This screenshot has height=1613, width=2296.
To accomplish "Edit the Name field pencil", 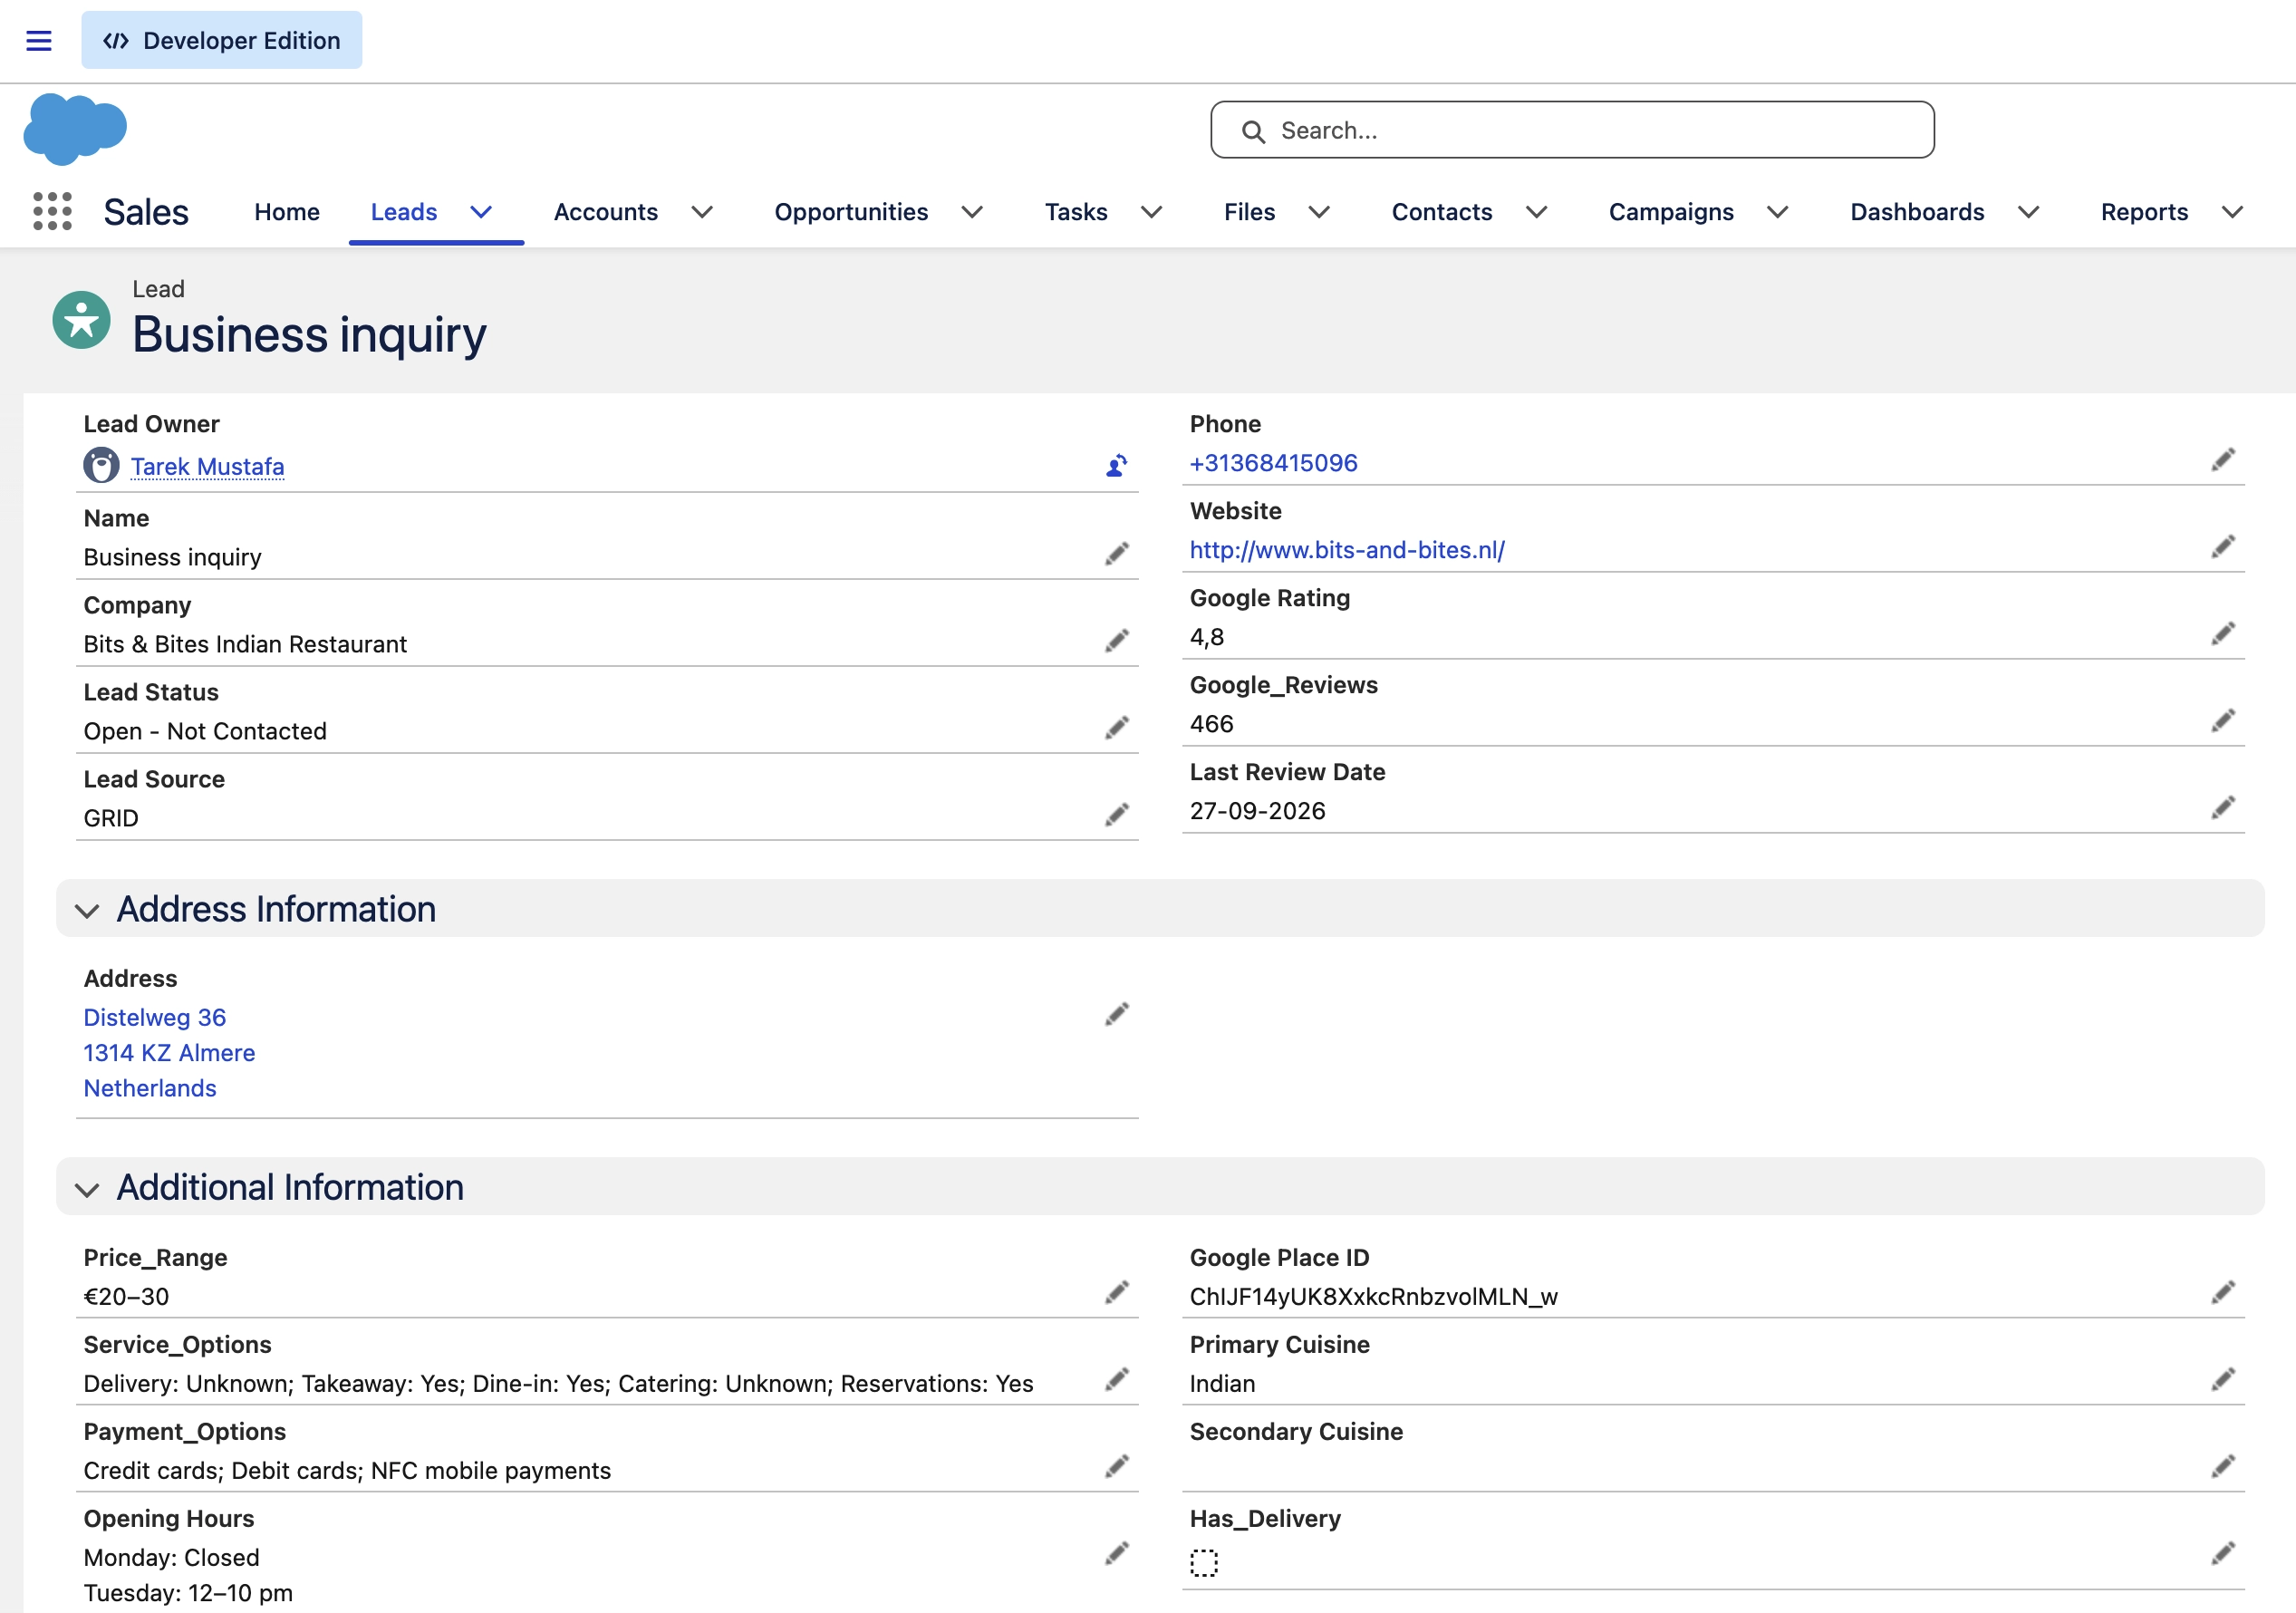I will click(x=1117, y=554).
